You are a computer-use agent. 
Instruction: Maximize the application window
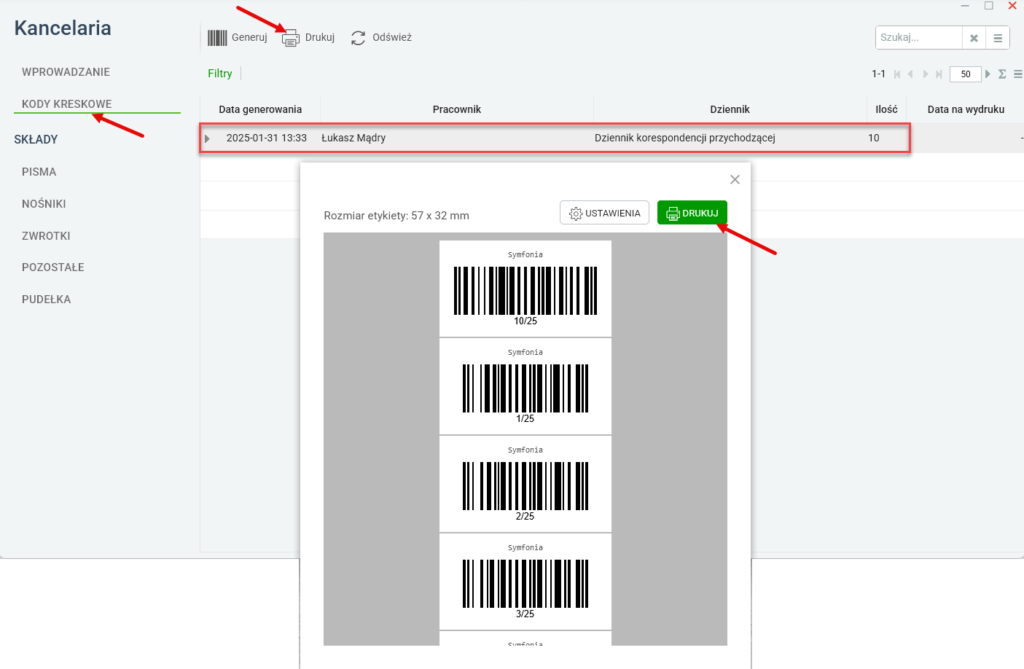tap(989, 6)
